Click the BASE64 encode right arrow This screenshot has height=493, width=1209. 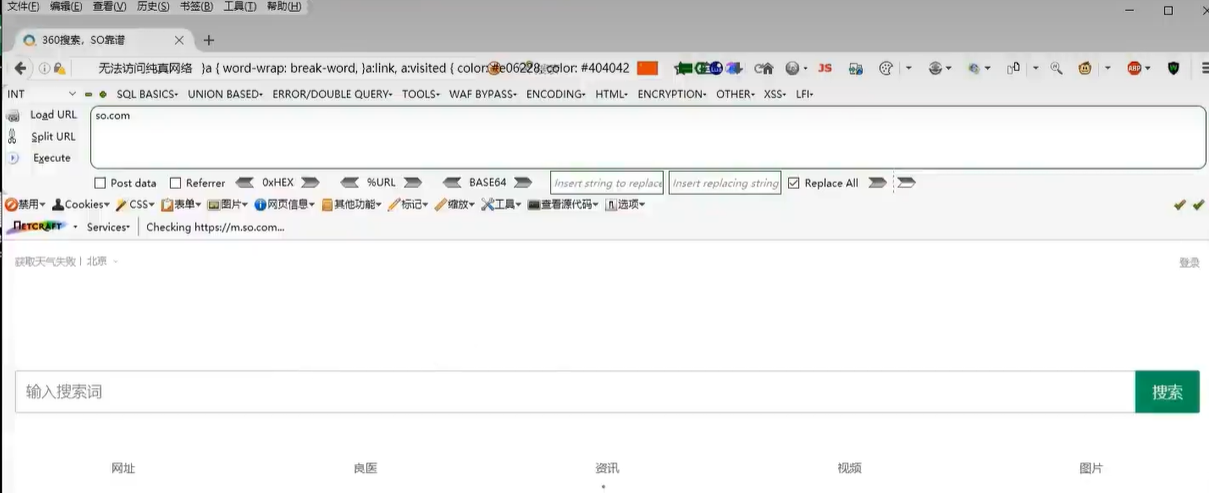click(x=522, y=183)
